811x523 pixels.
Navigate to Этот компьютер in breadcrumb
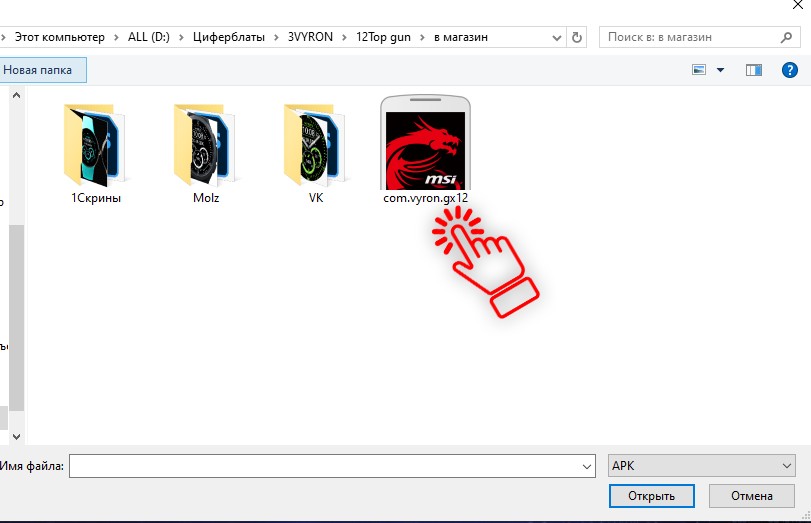point(59,37)
